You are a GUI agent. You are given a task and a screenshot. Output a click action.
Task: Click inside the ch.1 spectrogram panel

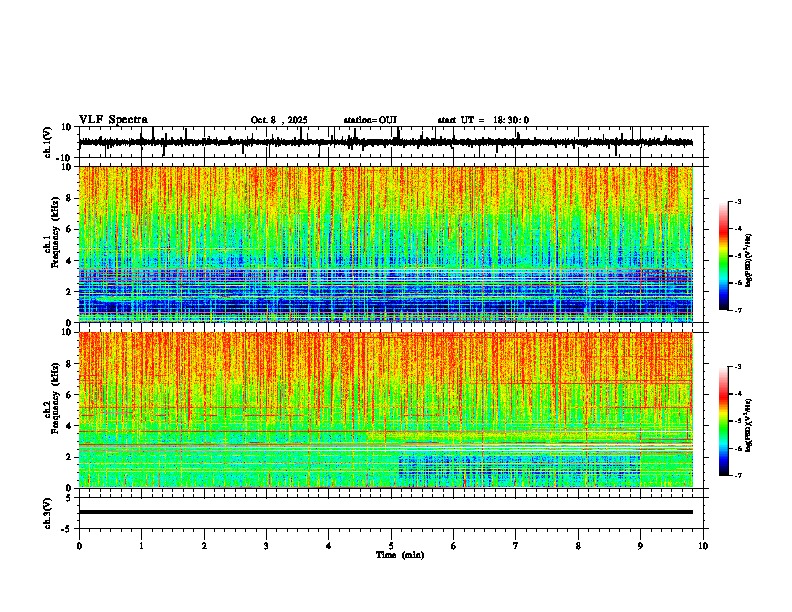(x=386, y=244)
